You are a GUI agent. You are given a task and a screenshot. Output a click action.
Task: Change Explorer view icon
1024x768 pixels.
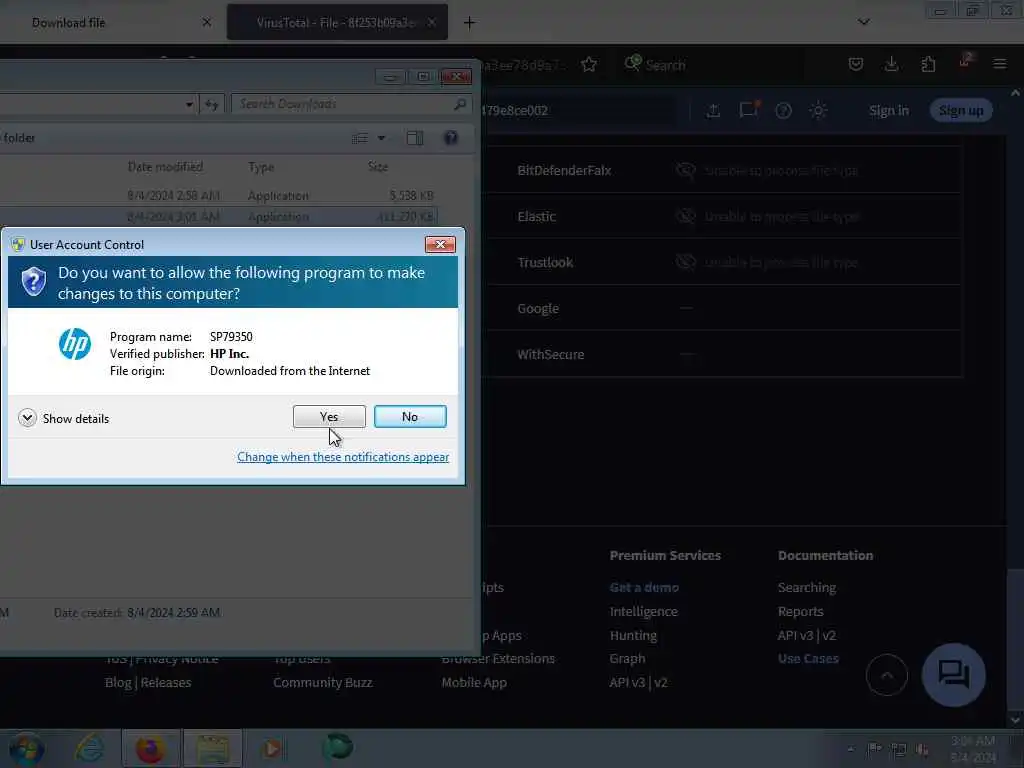(360, 138)
